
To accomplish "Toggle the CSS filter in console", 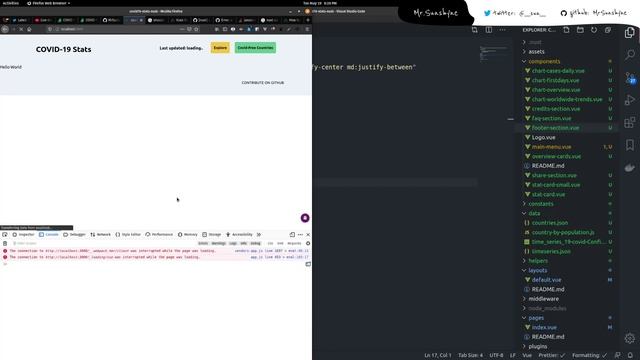I will click(270, 243).
